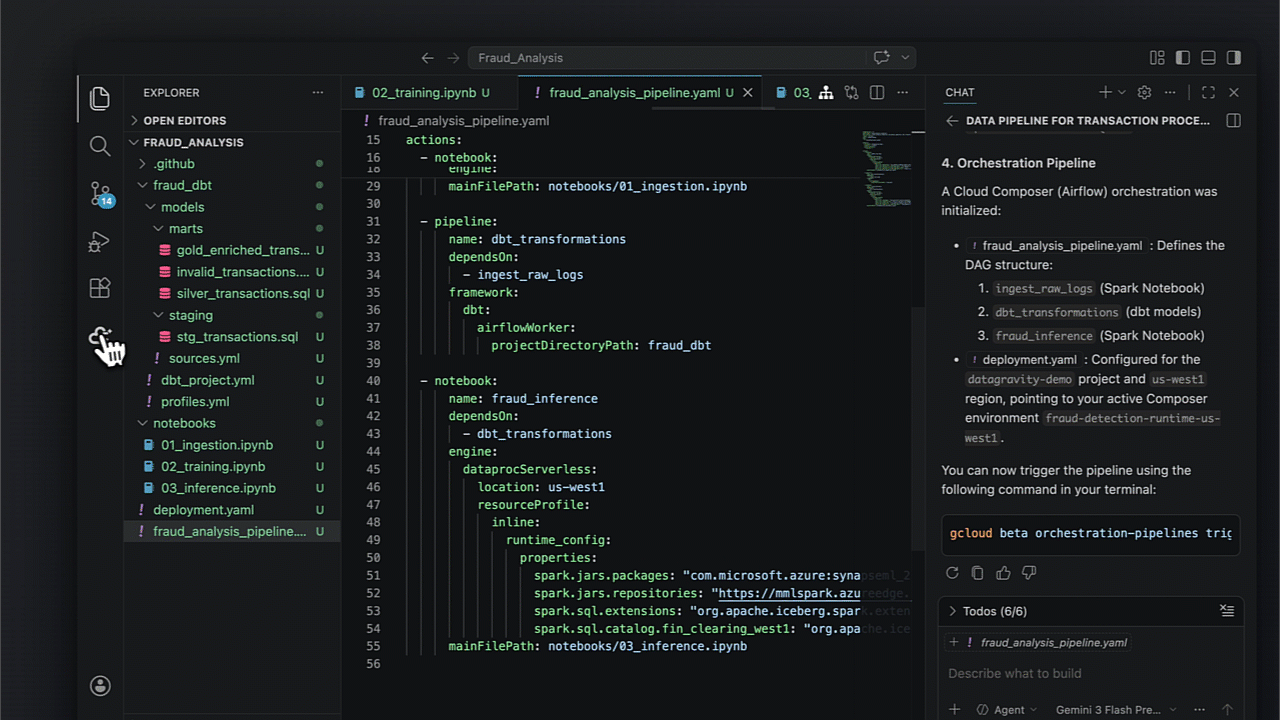This screenshot has width=1280, height=720.
Task: Open the Extensions view
Action: pyautogui.click(x=99, y=288)
